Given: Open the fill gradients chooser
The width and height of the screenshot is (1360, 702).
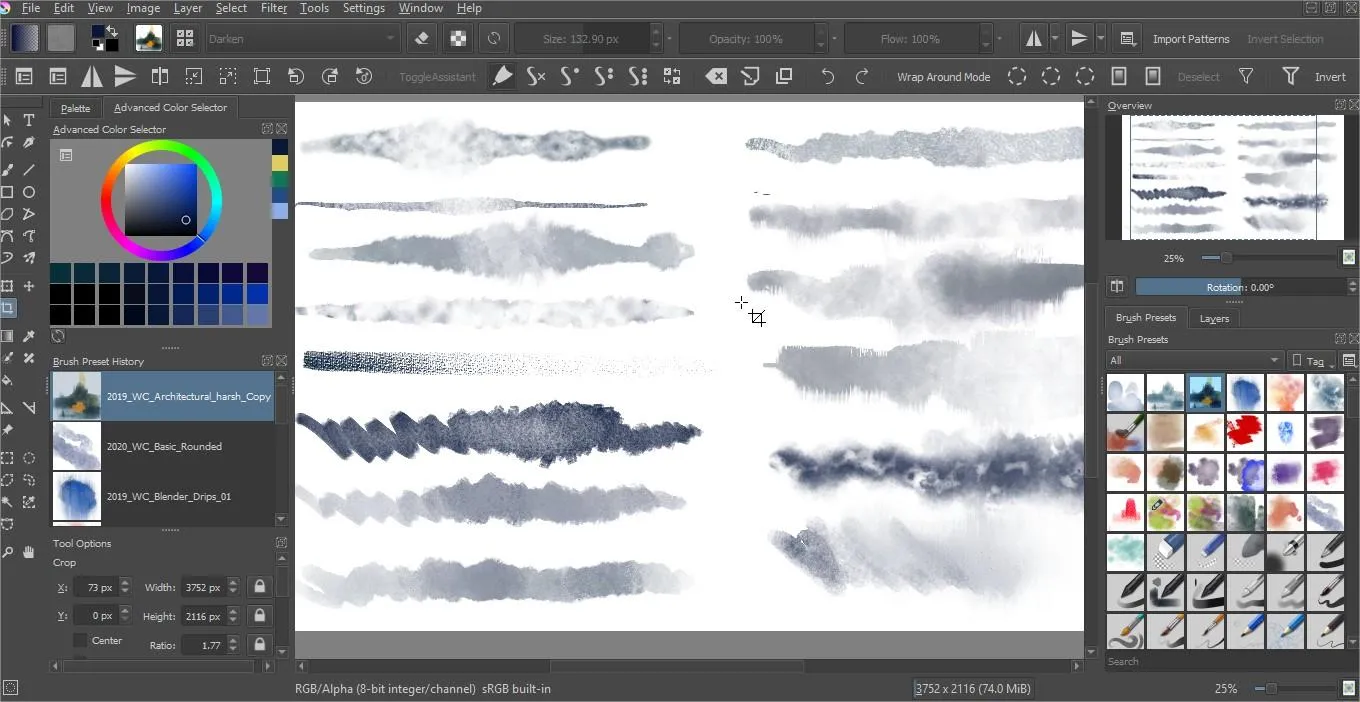Looking at the screenshot, I should 25,39.
